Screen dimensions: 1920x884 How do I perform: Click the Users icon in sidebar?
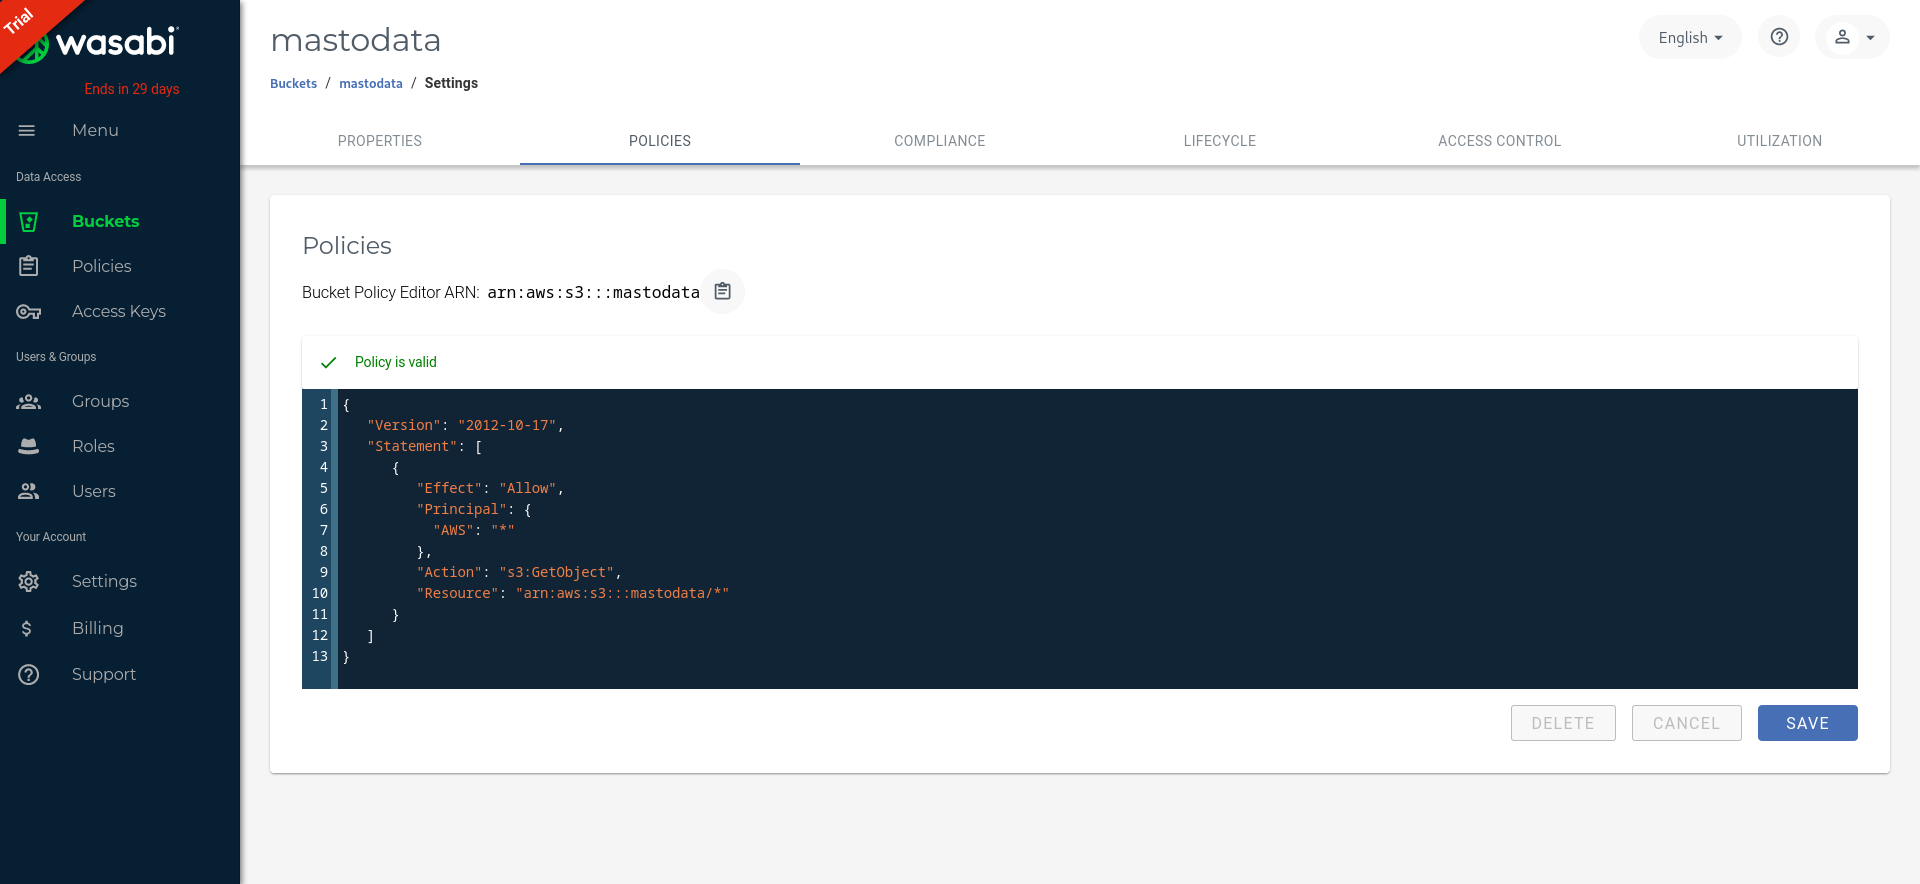pyautogui.click(x=29, y=491)
